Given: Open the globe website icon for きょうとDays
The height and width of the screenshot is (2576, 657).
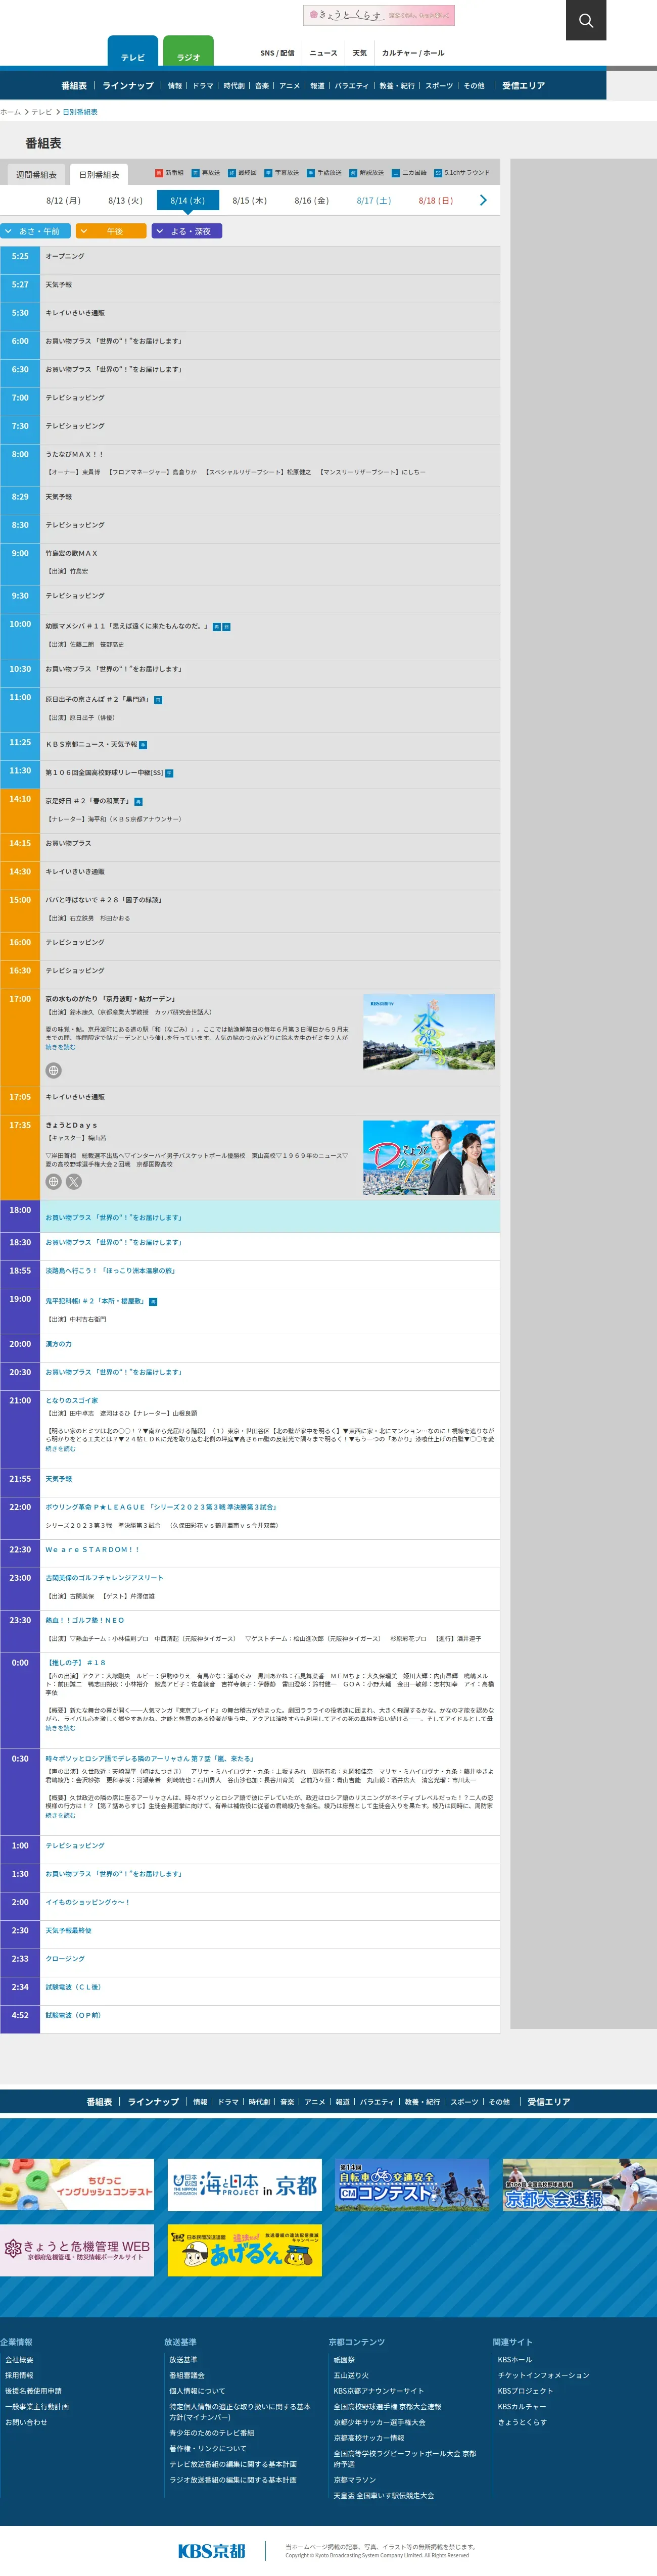Looking at the screenshot, I should point(54,1181).
